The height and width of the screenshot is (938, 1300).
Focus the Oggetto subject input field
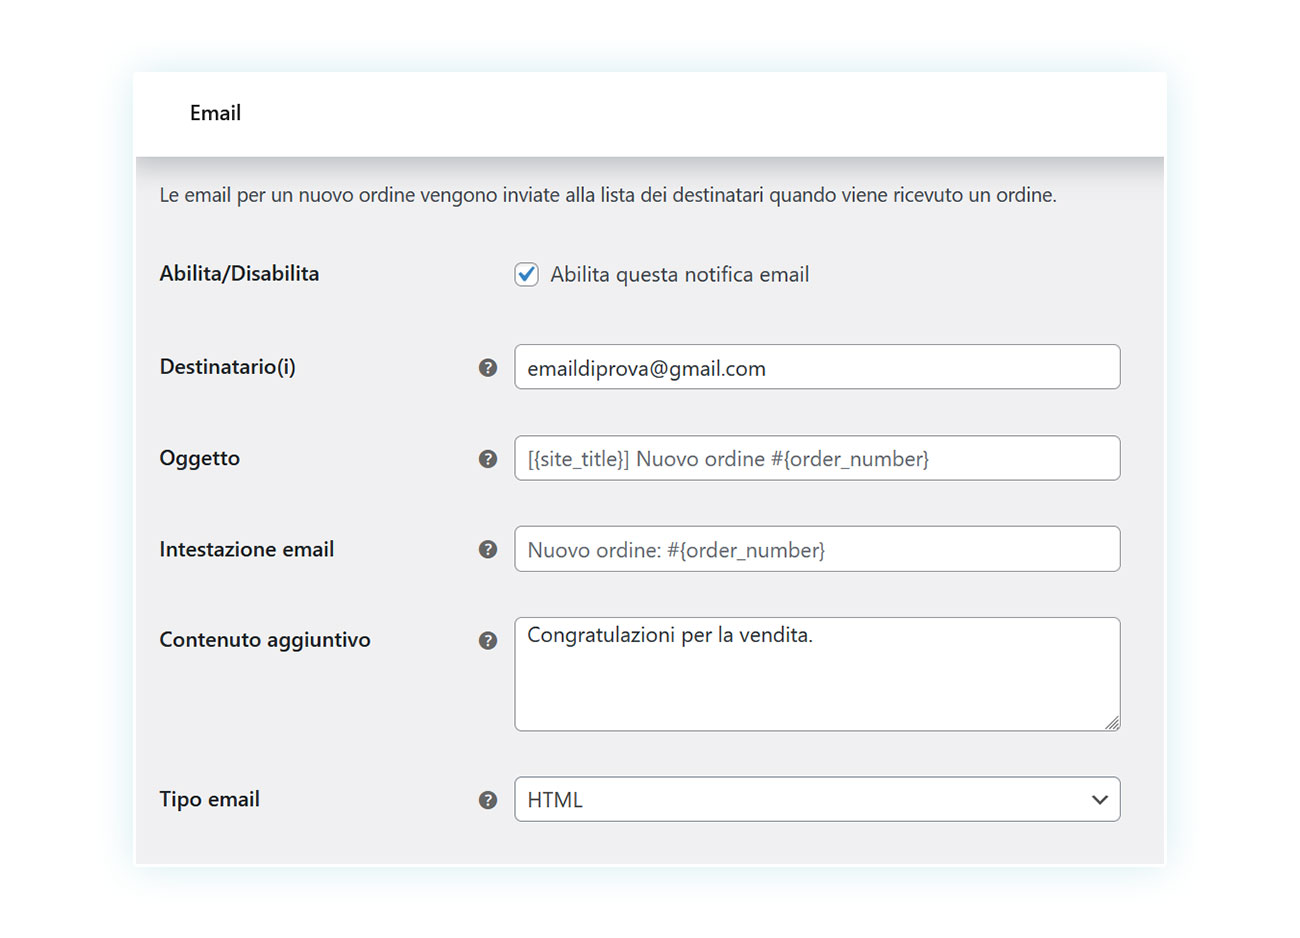coord(817,458)
